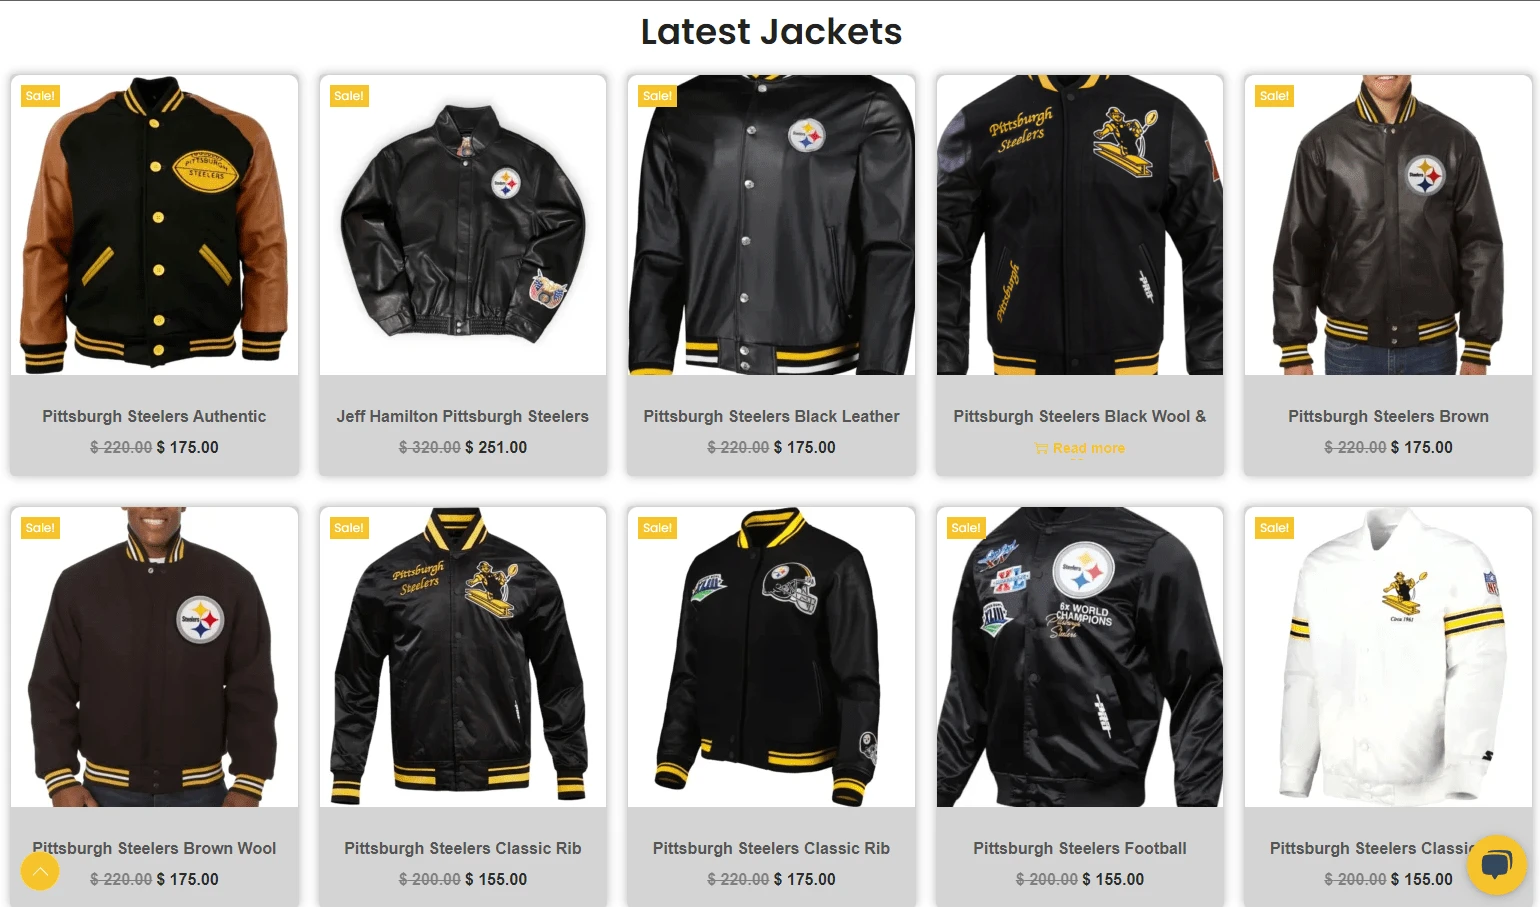Open Pittsburgh Steelers Brown title link
Viewport: 1540px width, 907px height.
click(x=1388, y=416)
